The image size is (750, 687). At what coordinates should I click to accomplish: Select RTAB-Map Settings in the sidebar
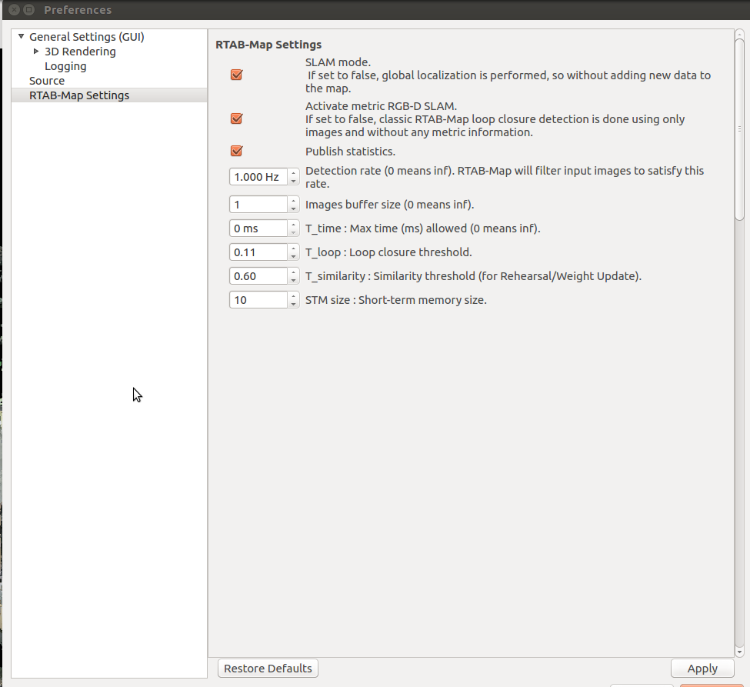click(79, 95)
